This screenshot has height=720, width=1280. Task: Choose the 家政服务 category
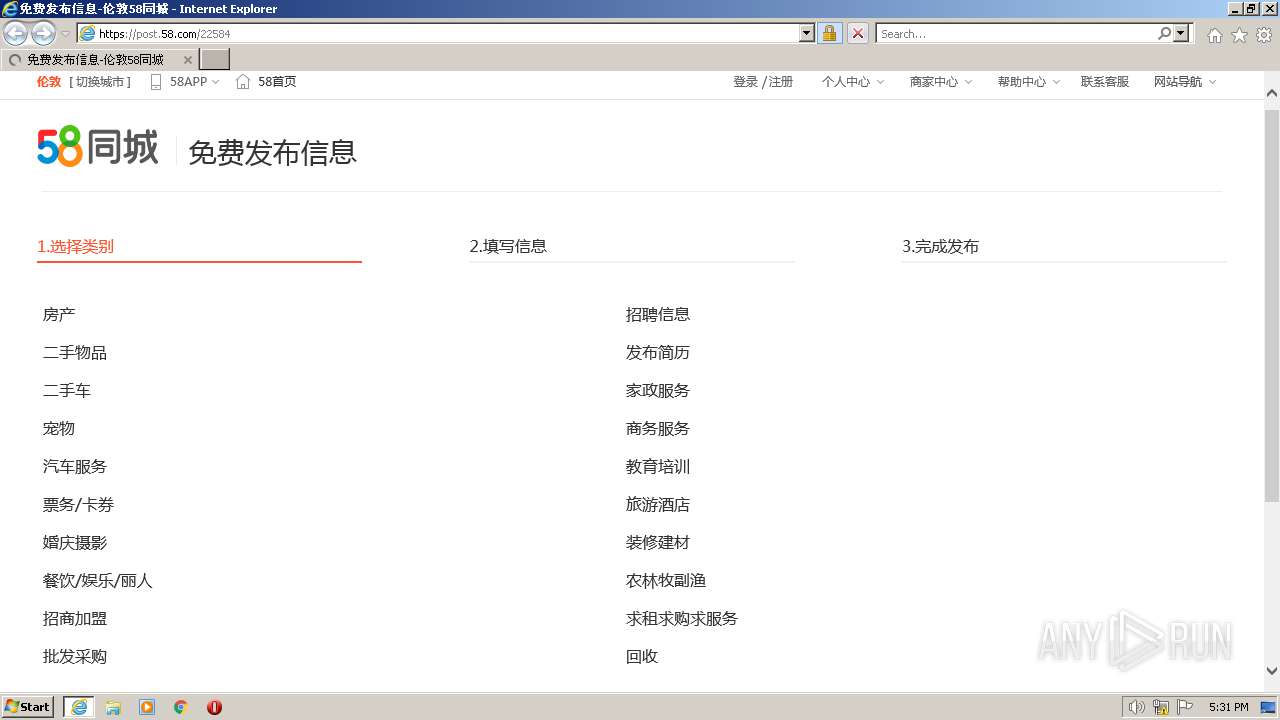click(658, 391)
